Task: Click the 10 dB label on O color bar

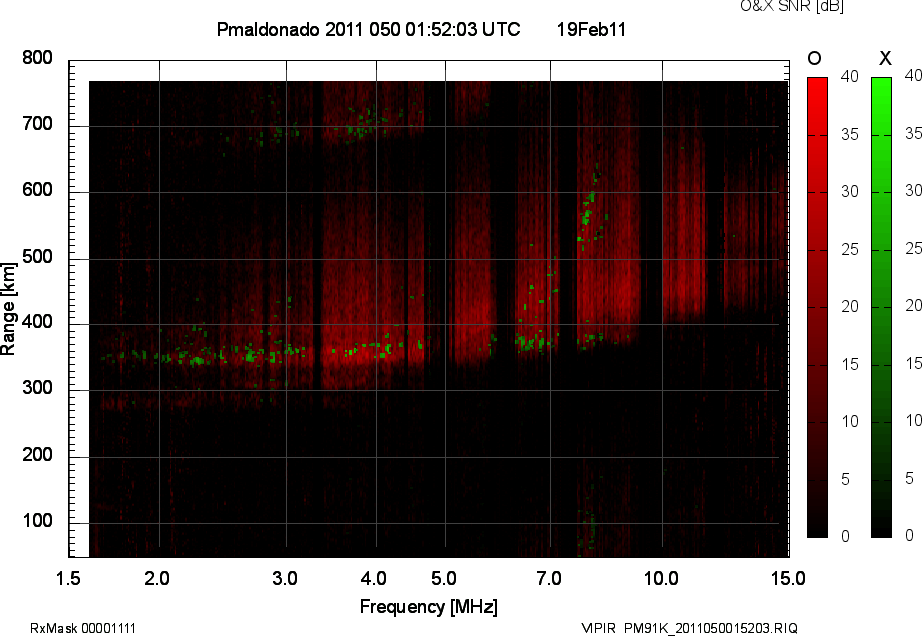Action: [x=850, y=421]
